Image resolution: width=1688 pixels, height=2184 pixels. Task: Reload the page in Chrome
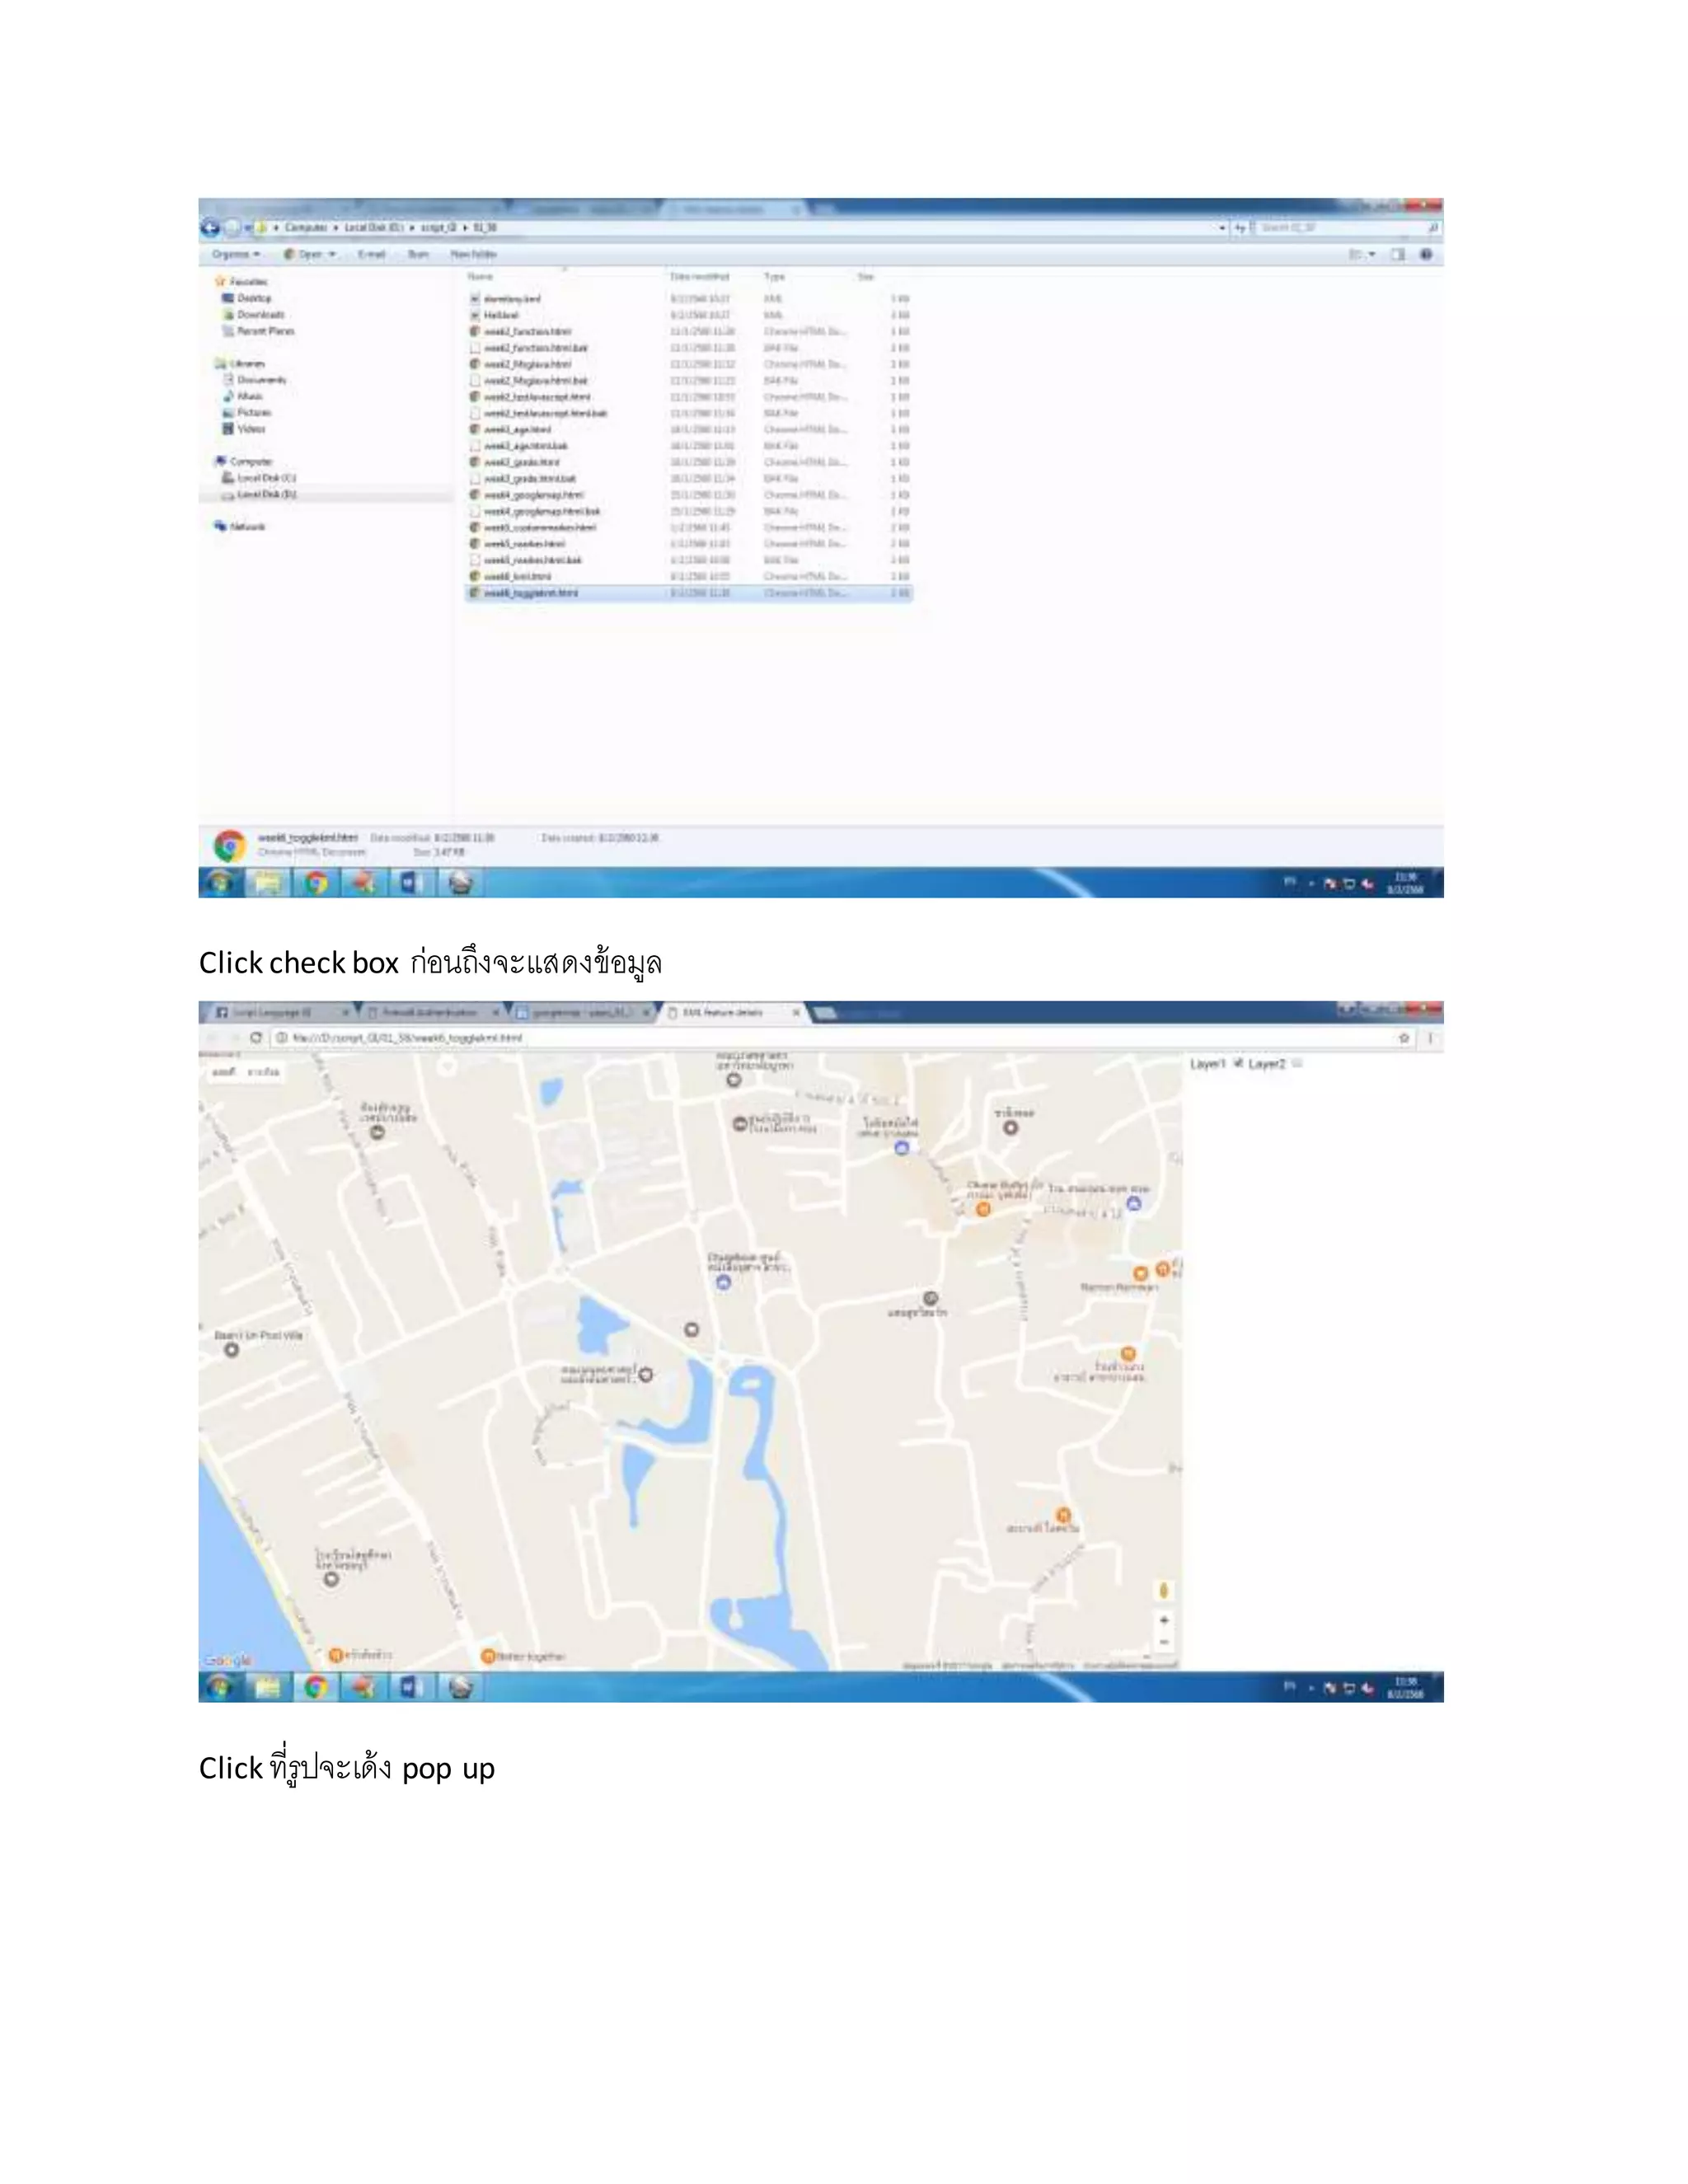pyautogui.click(x=256, y=1038)
